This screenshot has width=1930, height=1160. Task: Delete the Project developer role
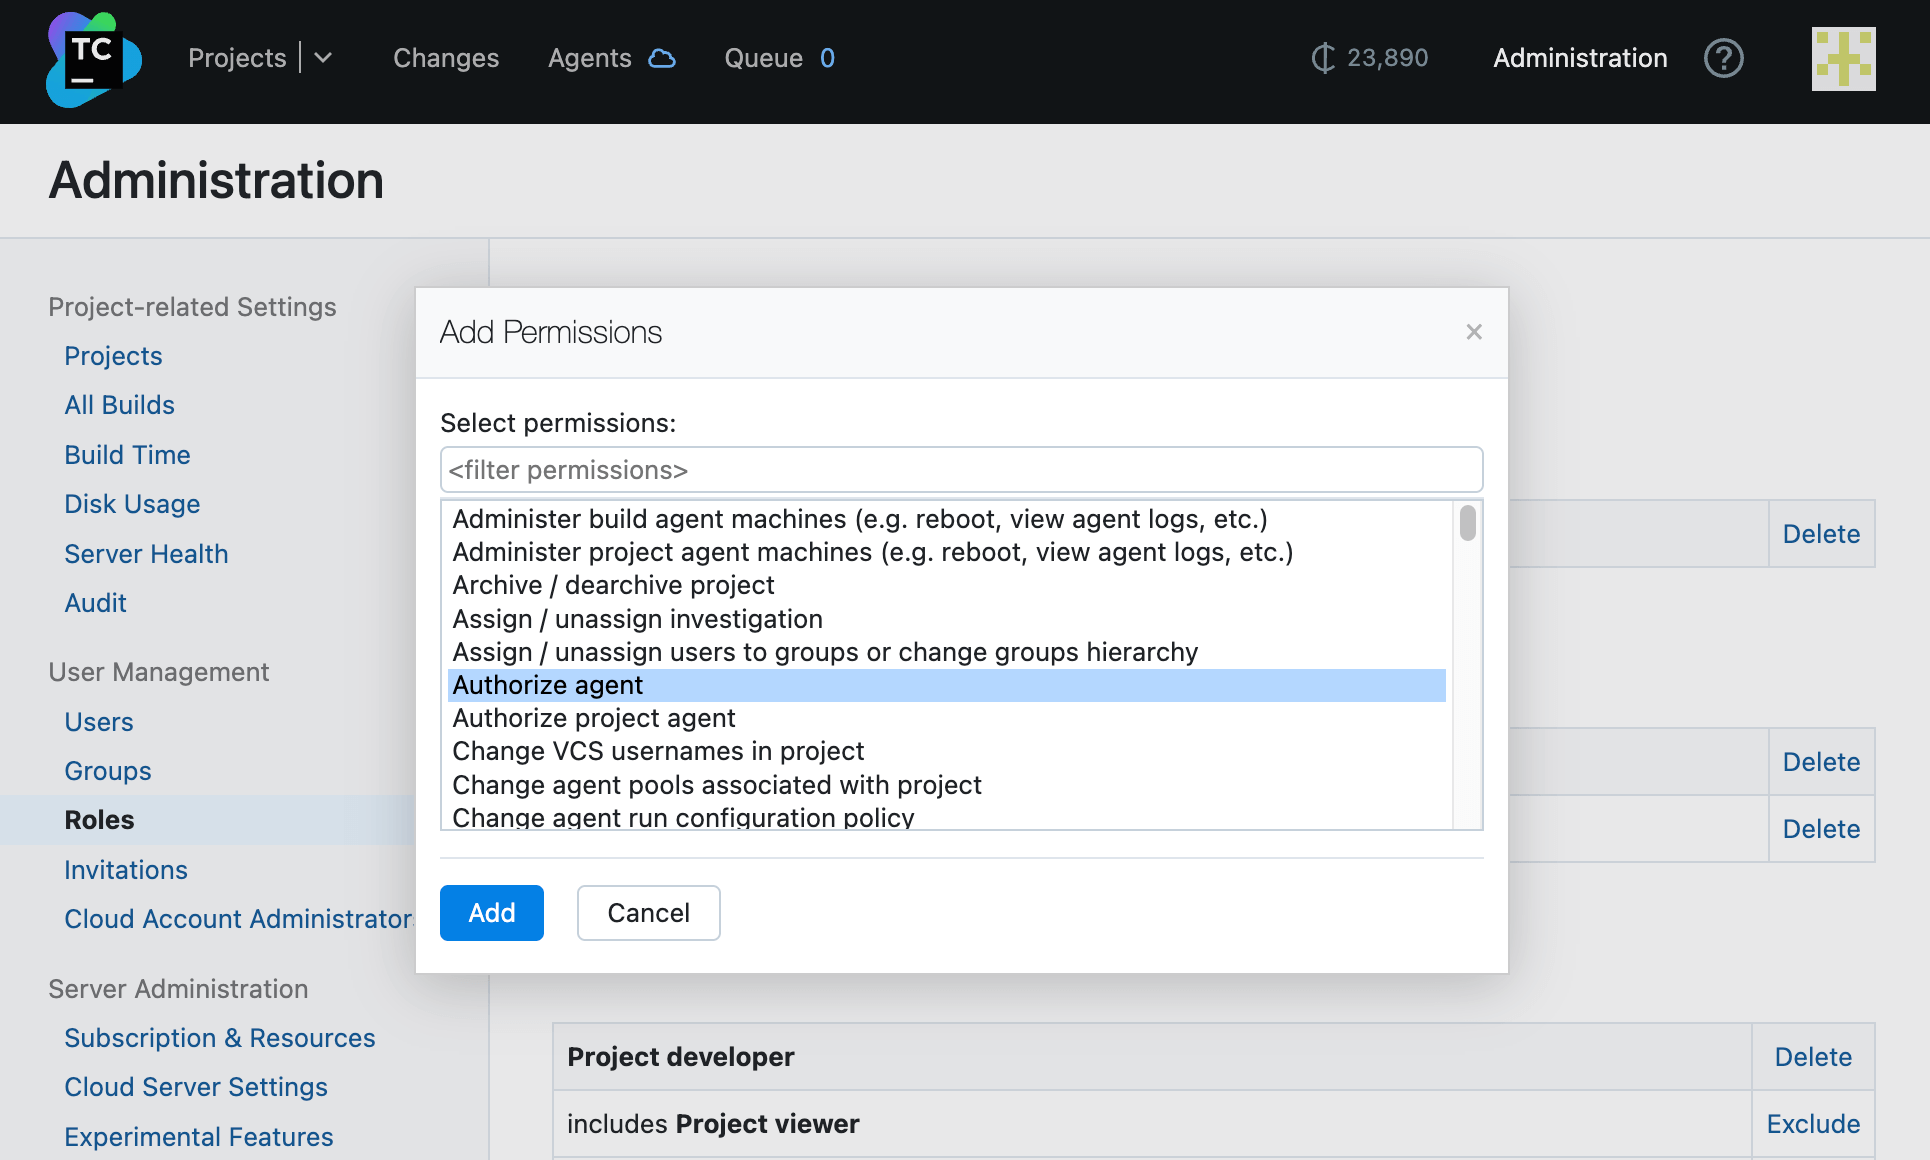pos(1812,1057)
